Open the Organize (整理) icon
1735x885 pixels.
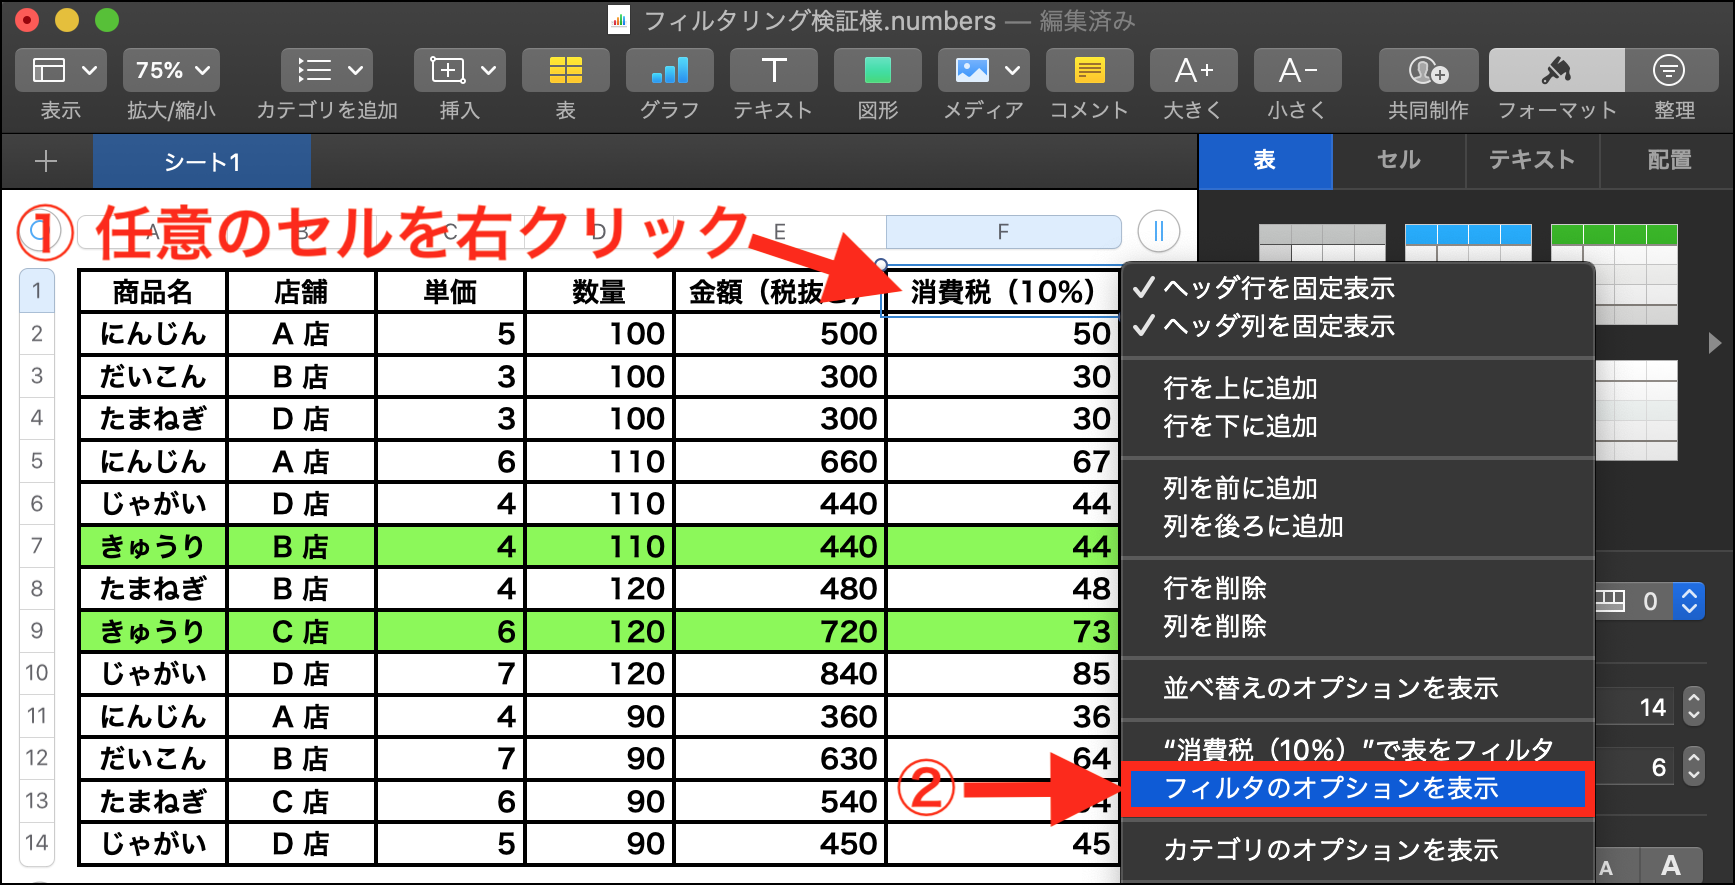[x=1668, y=70]
